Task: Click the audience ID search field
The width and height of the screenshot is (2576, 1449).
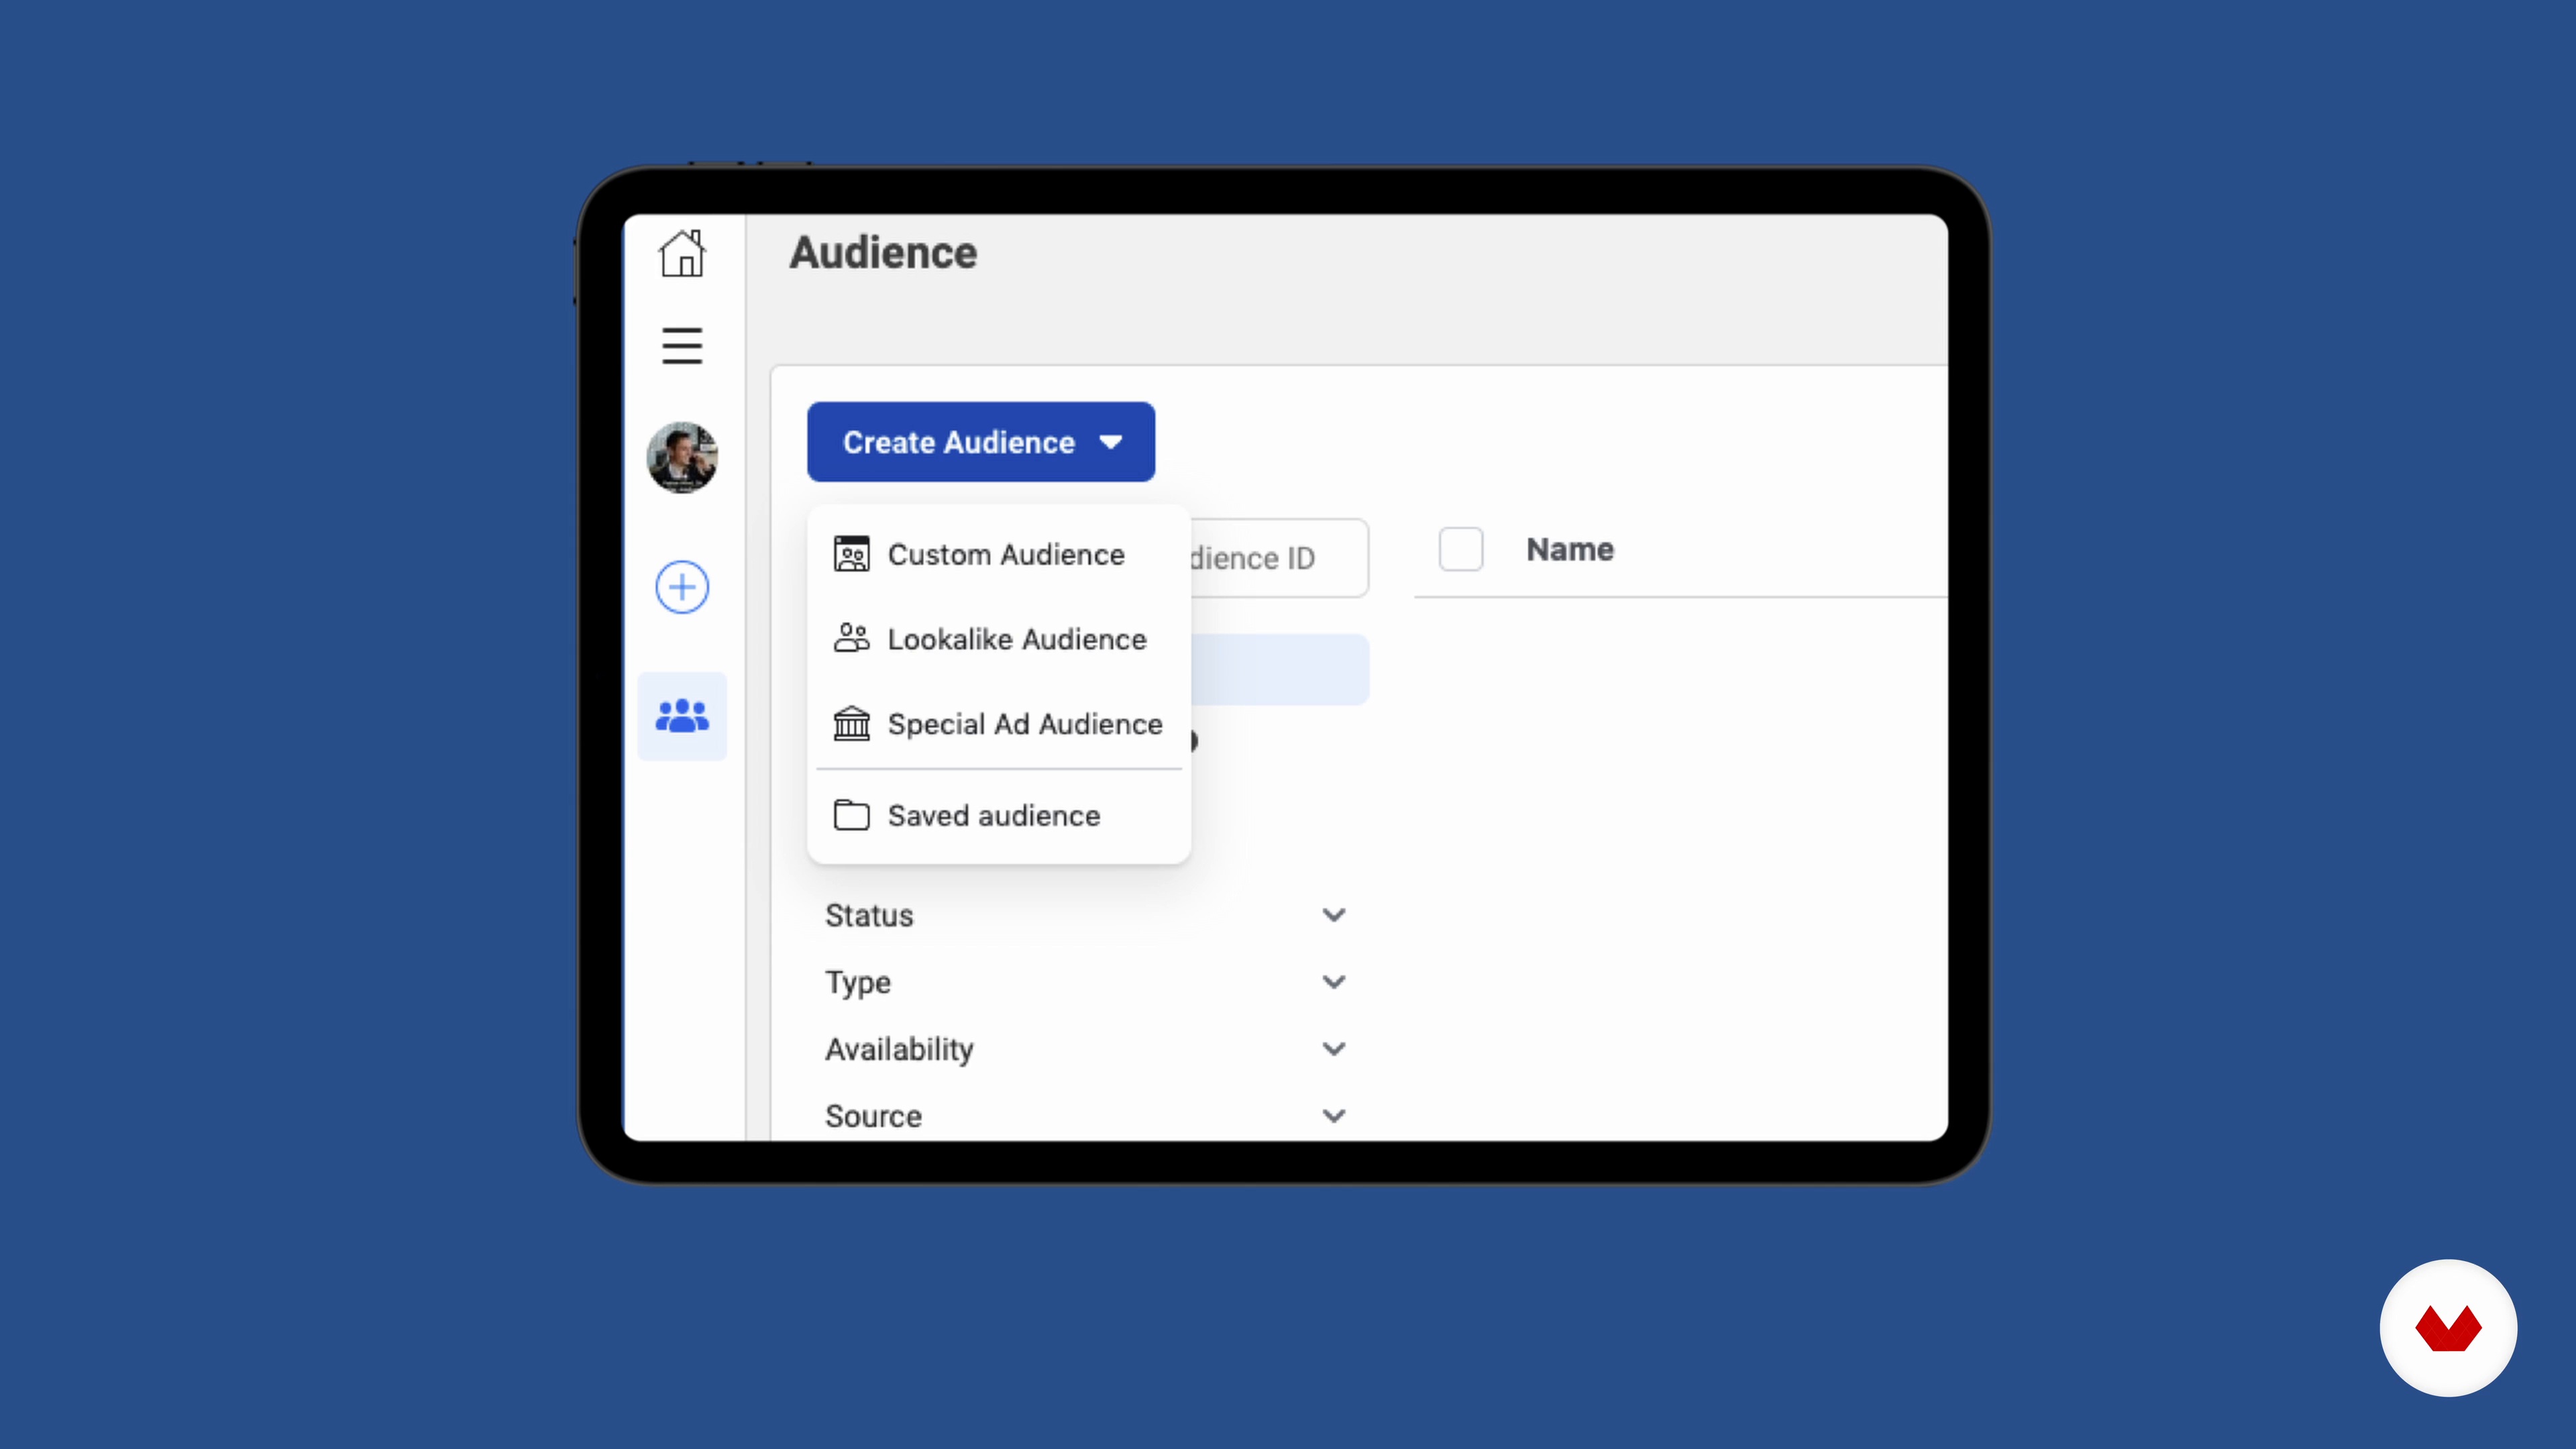Action: pos(1279,558)
